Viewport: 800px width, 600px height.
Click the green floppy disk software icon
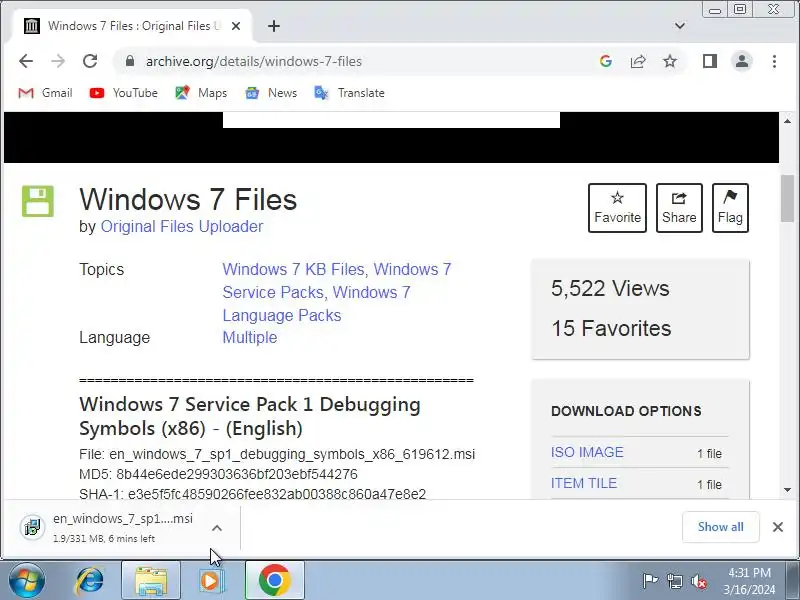coord(38,201)
